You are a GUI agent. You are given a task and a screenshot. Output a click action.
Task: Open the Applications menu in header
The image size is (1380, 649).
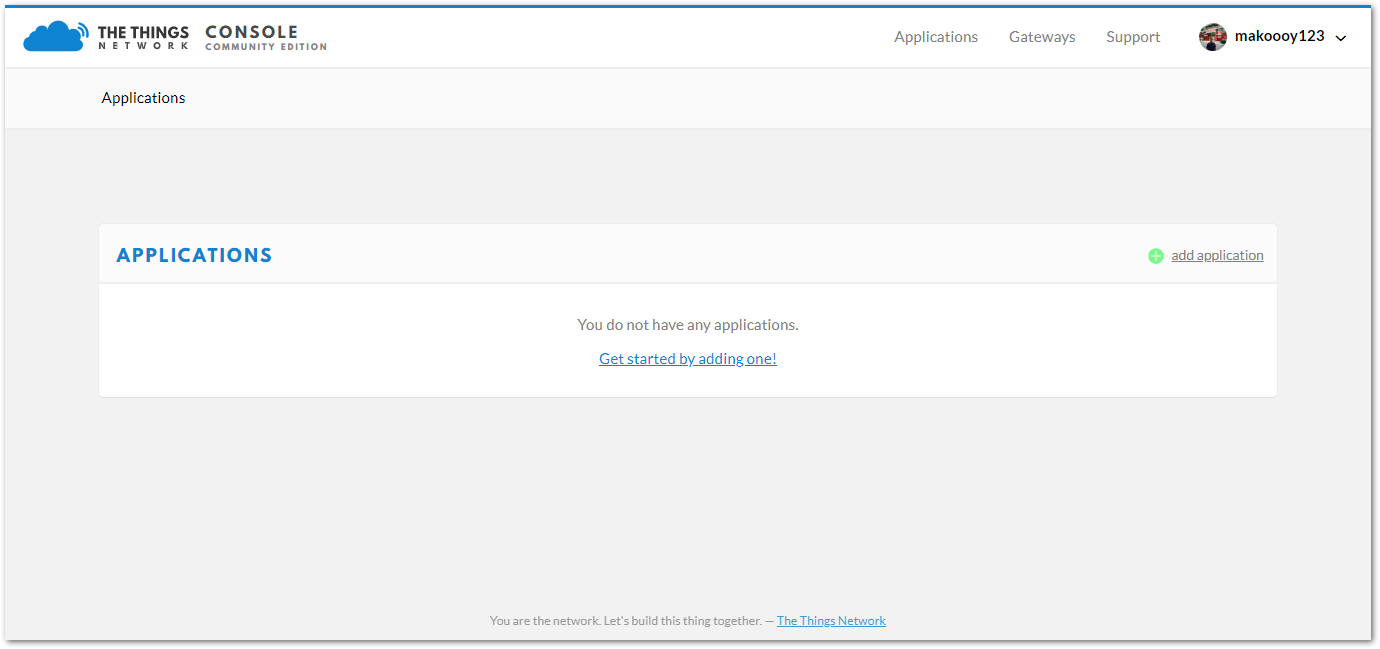[x=936, y=37]
